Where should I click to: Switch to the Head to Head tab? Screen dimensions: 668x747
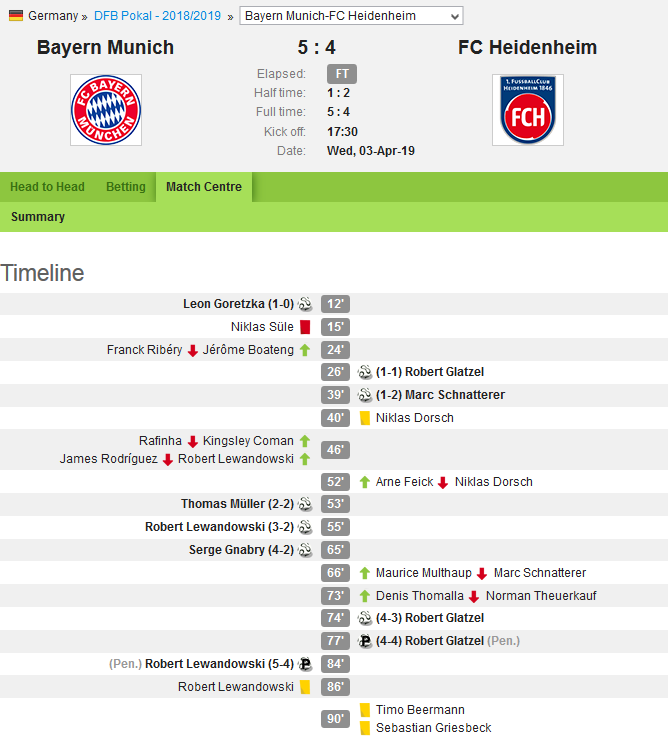pyautogui.click(x=47, y=187)
